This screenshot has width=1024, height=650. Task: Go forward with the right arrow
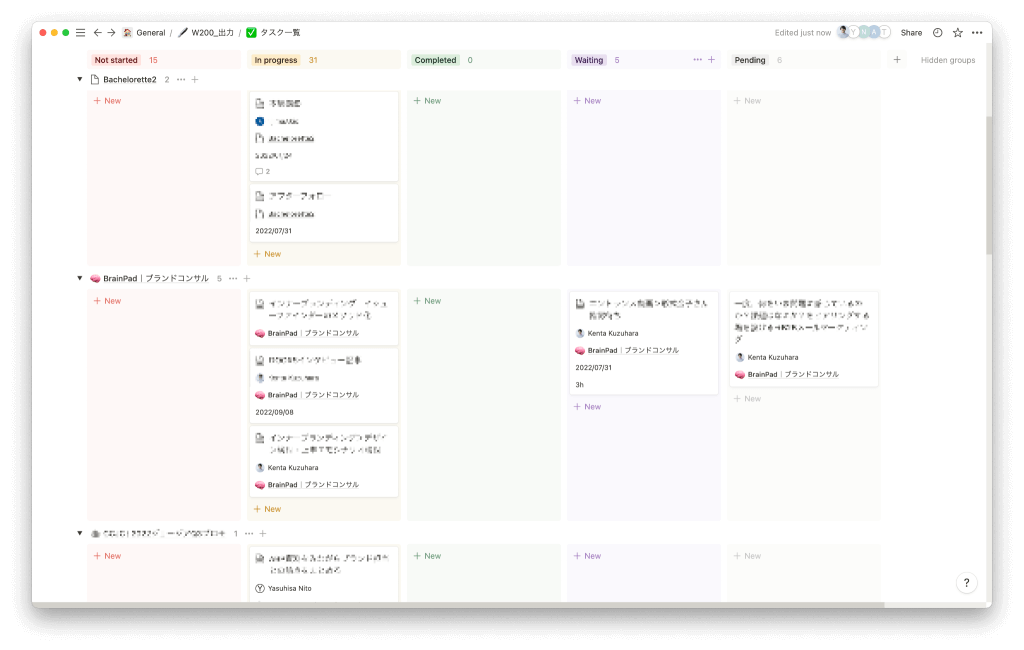(x=112, y=33)
